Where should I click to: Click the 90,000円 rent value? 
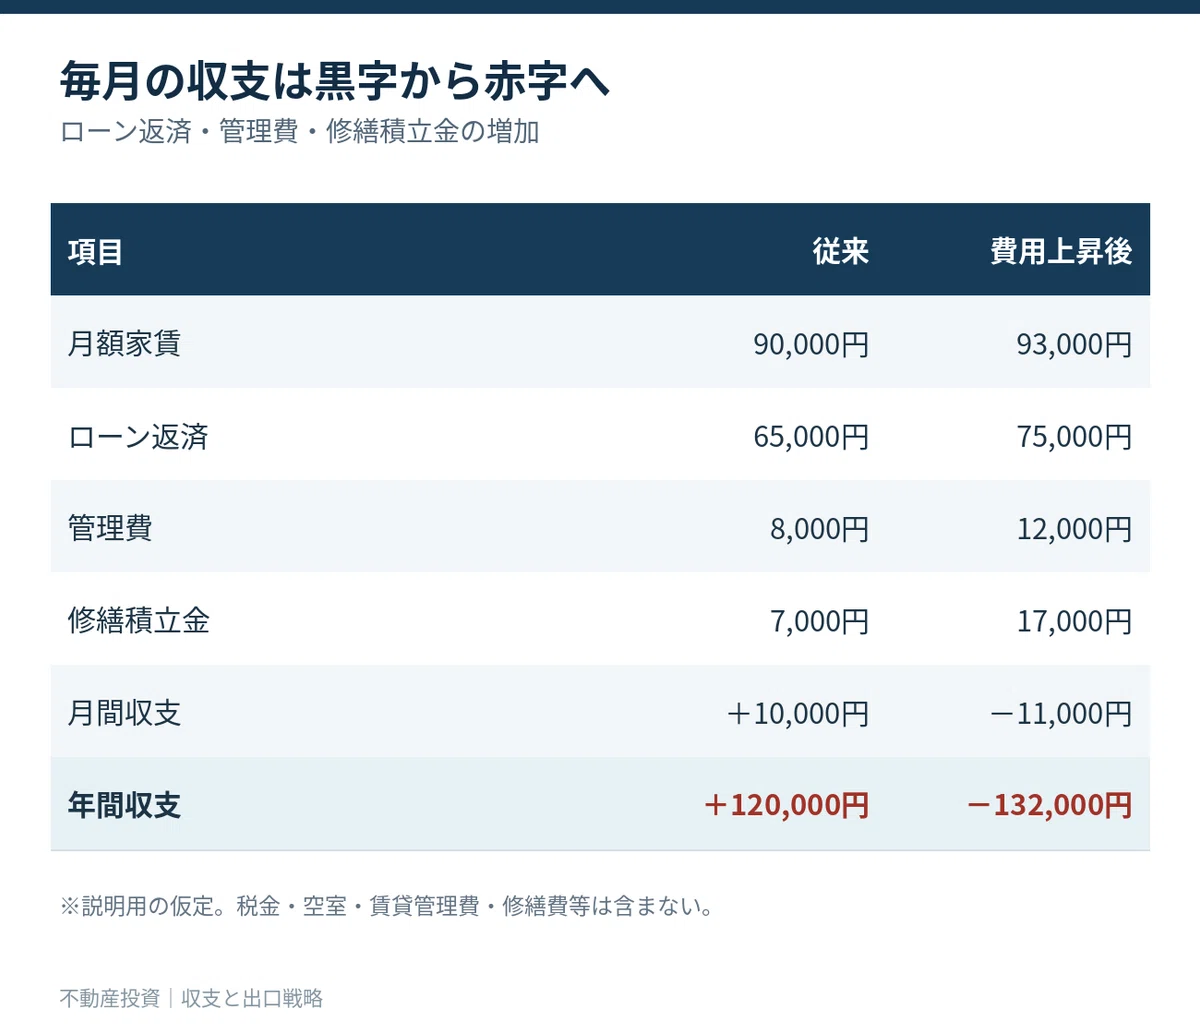811,345
